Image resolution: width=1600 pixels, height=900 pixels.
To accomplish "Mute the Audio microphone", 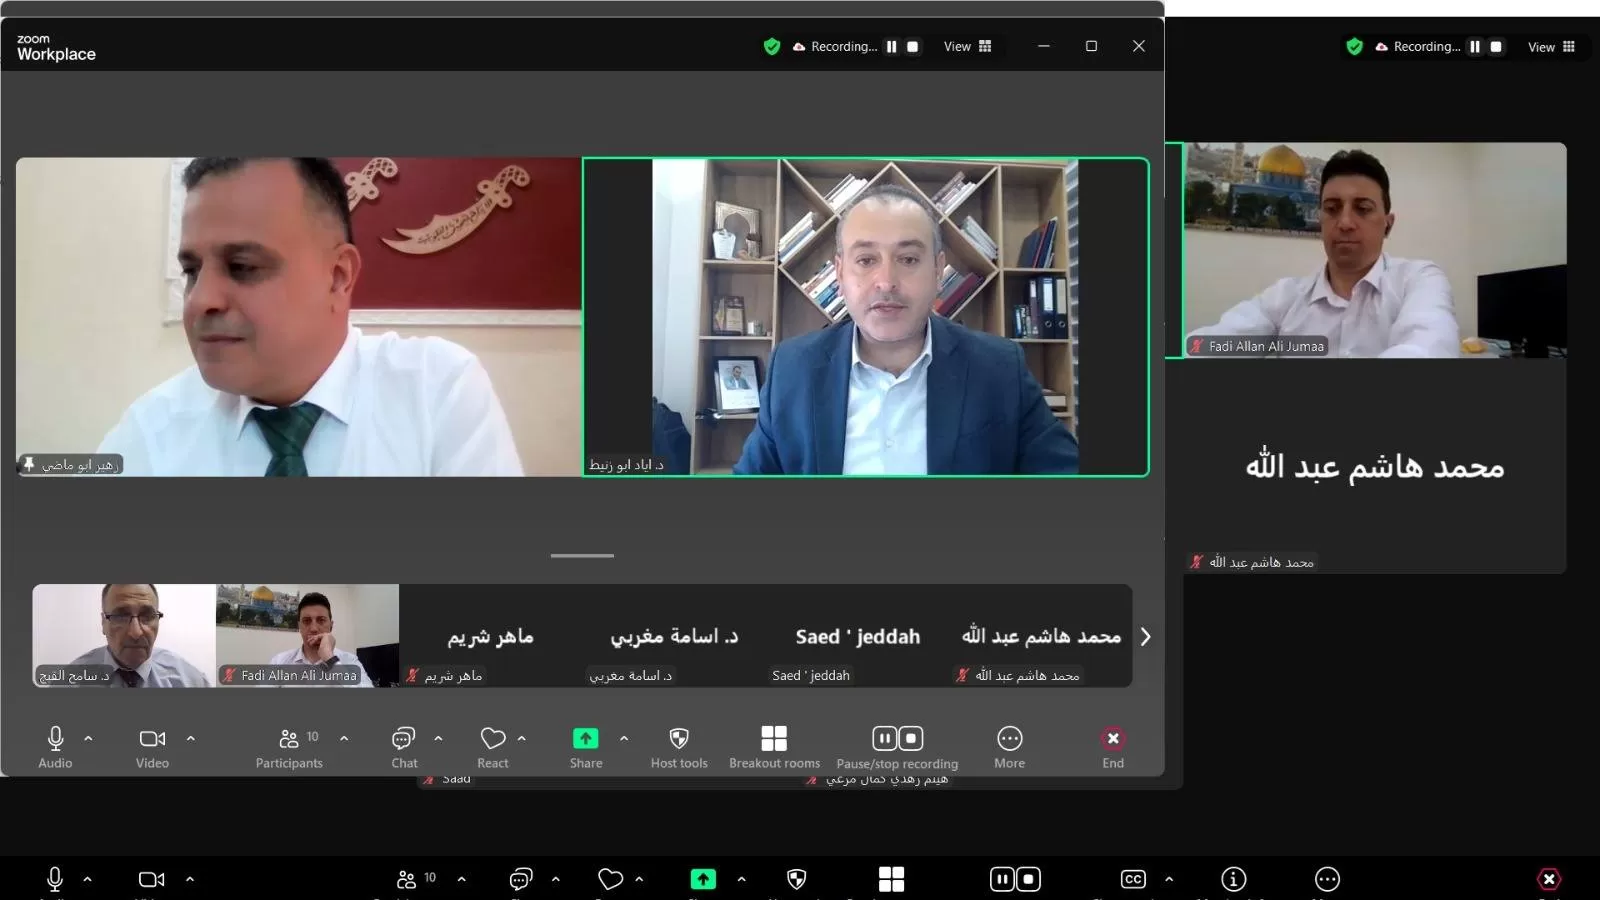I will point(55,747).
